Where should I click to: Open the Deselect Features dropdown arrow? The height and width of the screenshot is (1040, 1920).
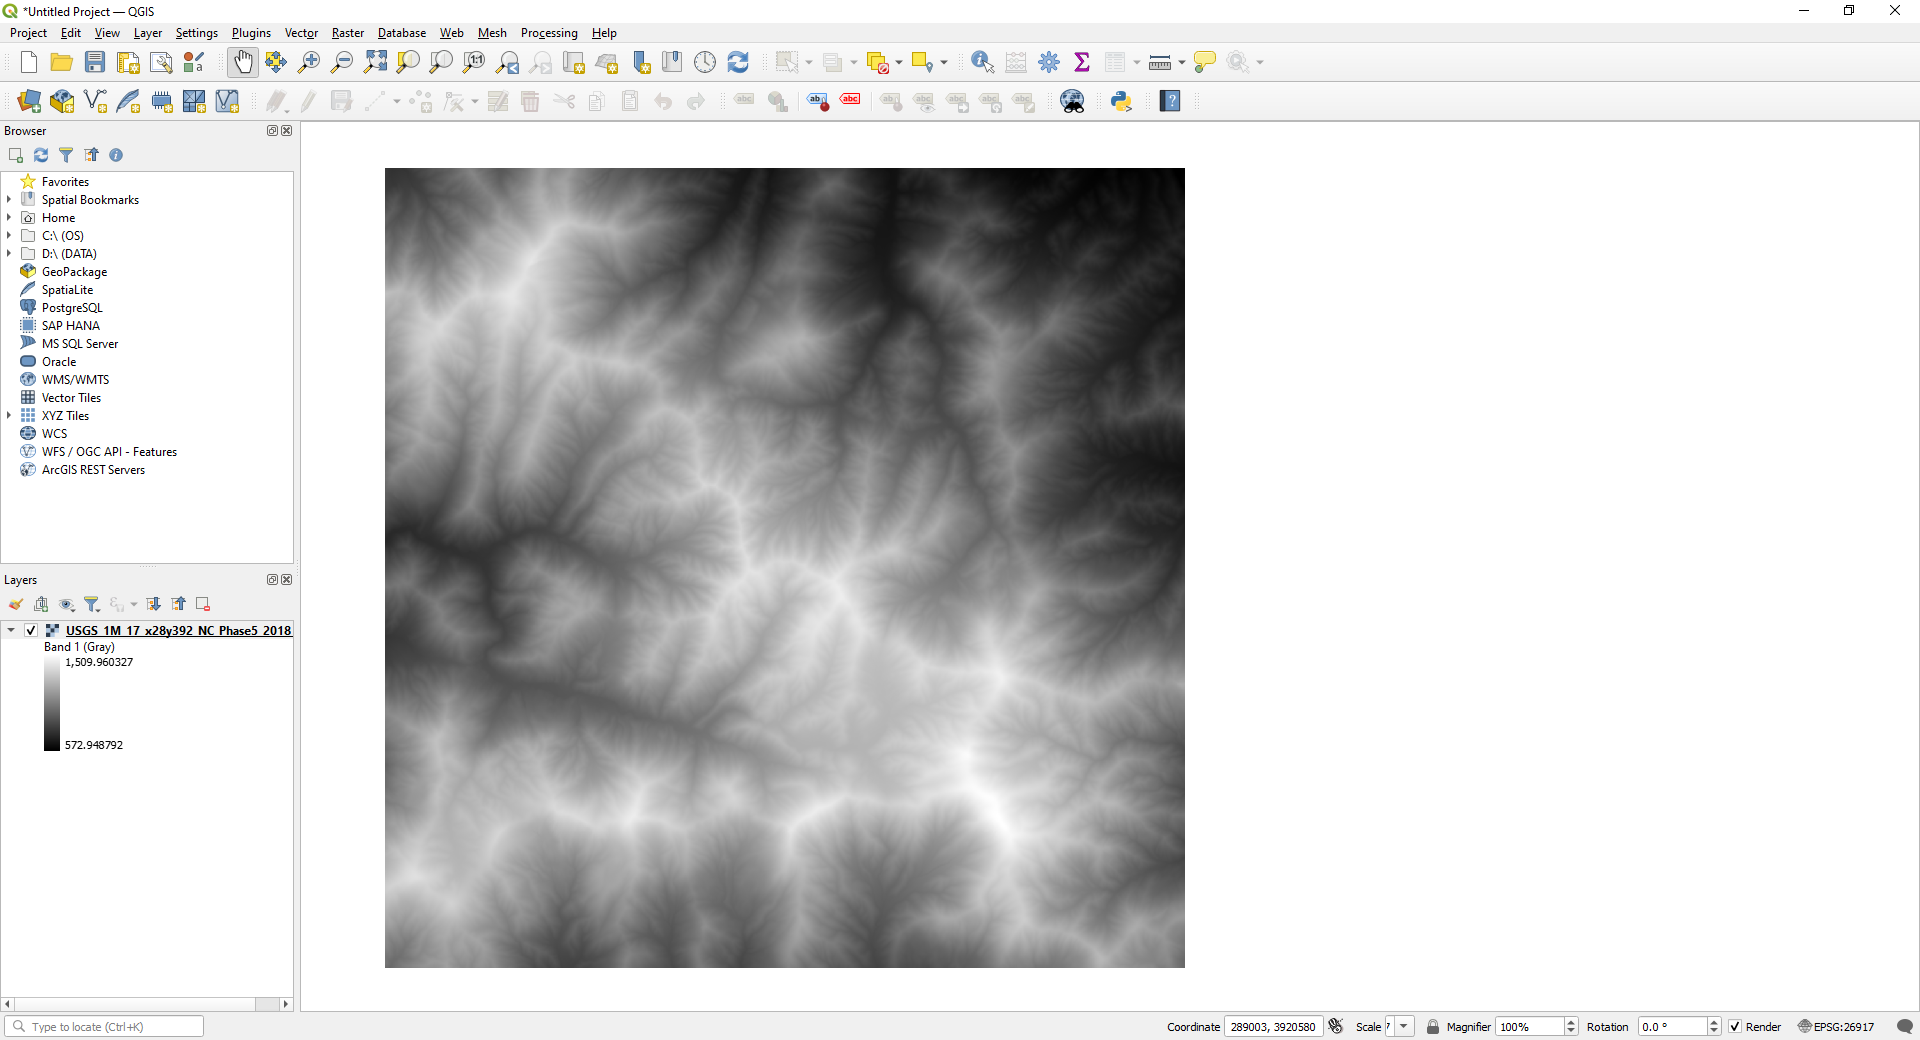(899, 62)
